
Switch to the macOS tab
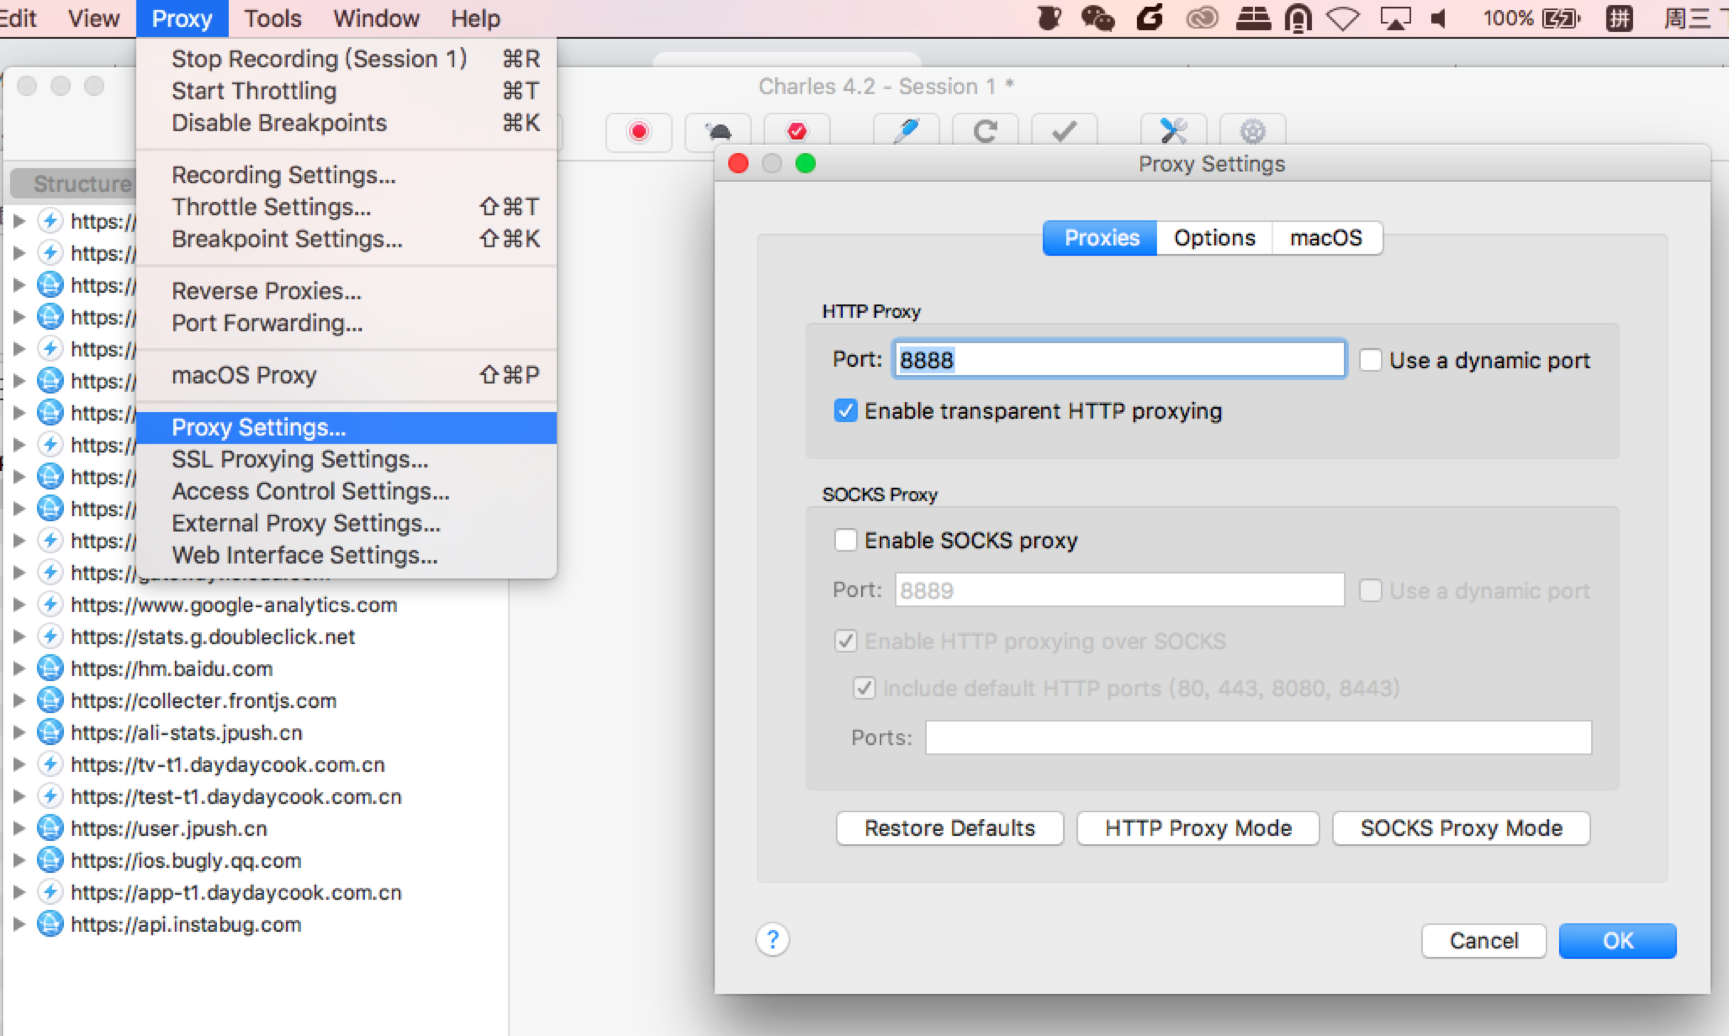pyautogui.click(x=1326, y=238)
